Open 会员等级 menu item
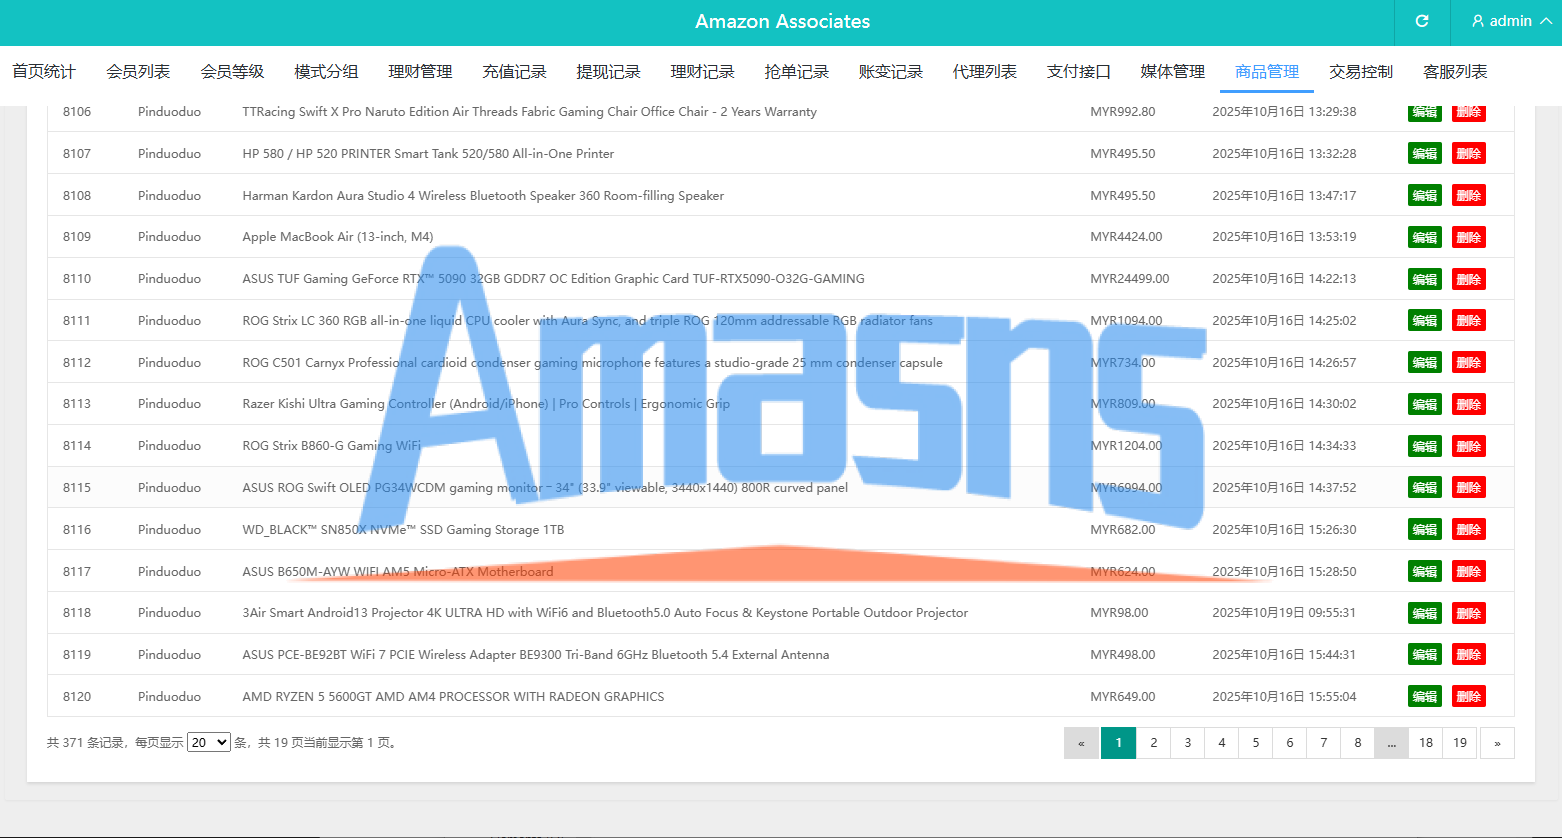Viewport: 1562px width, 838px height. pos(232,72)
